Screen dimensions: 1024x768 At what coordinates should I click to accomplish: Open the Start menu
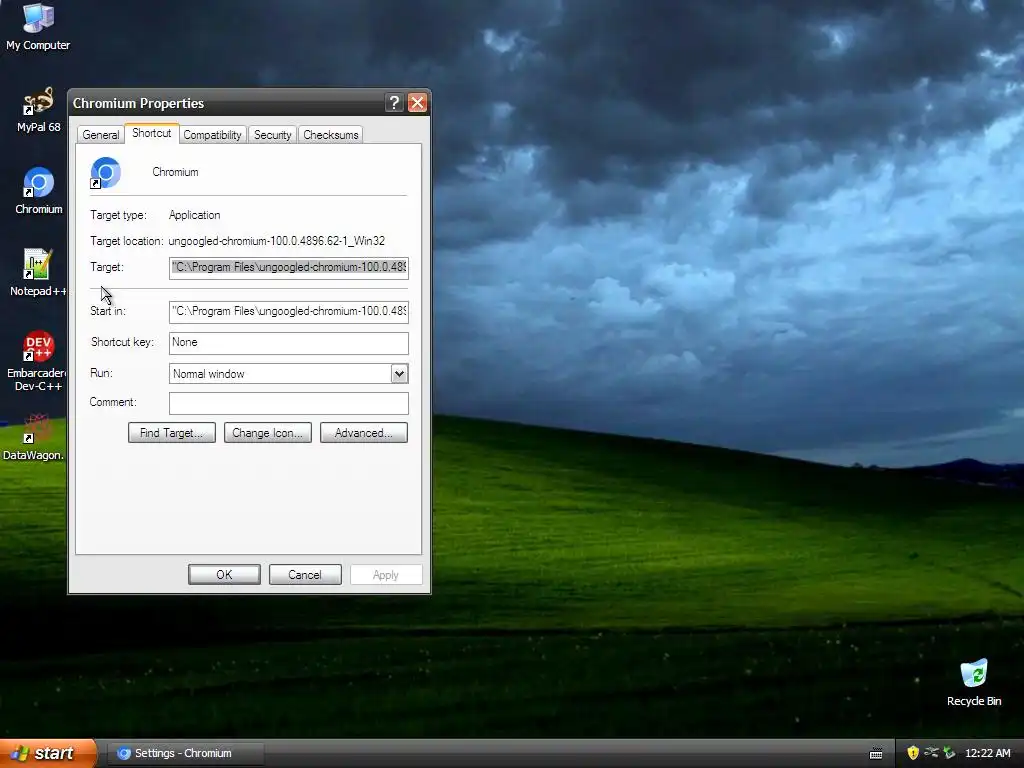[x=48, y=753]
